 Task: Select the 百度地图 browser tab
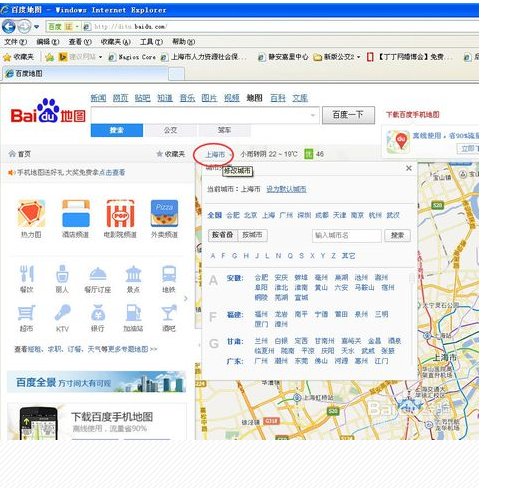[85, 73]
